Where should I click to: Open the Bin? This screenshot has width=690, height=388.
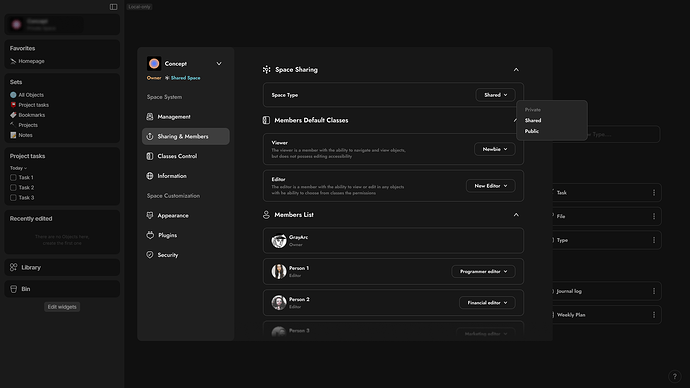(x=62, y=289)
